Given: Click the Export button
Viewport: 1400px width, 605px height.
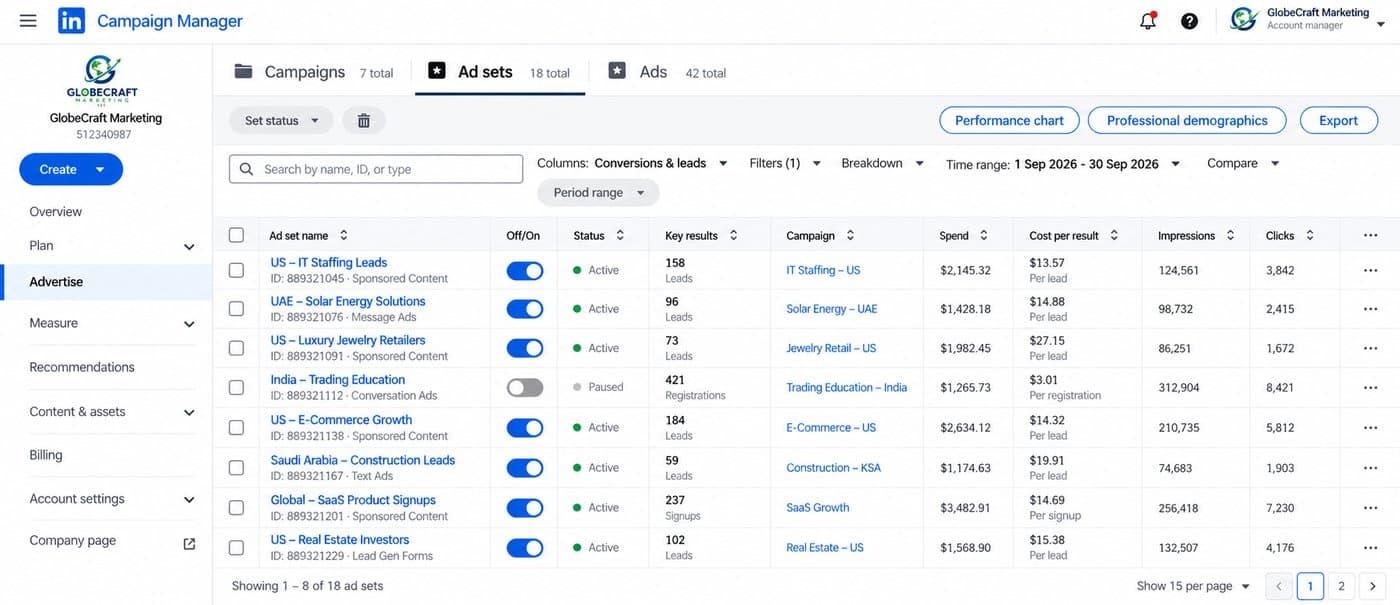Looking at the screenshot, I should click(1338, 120).
